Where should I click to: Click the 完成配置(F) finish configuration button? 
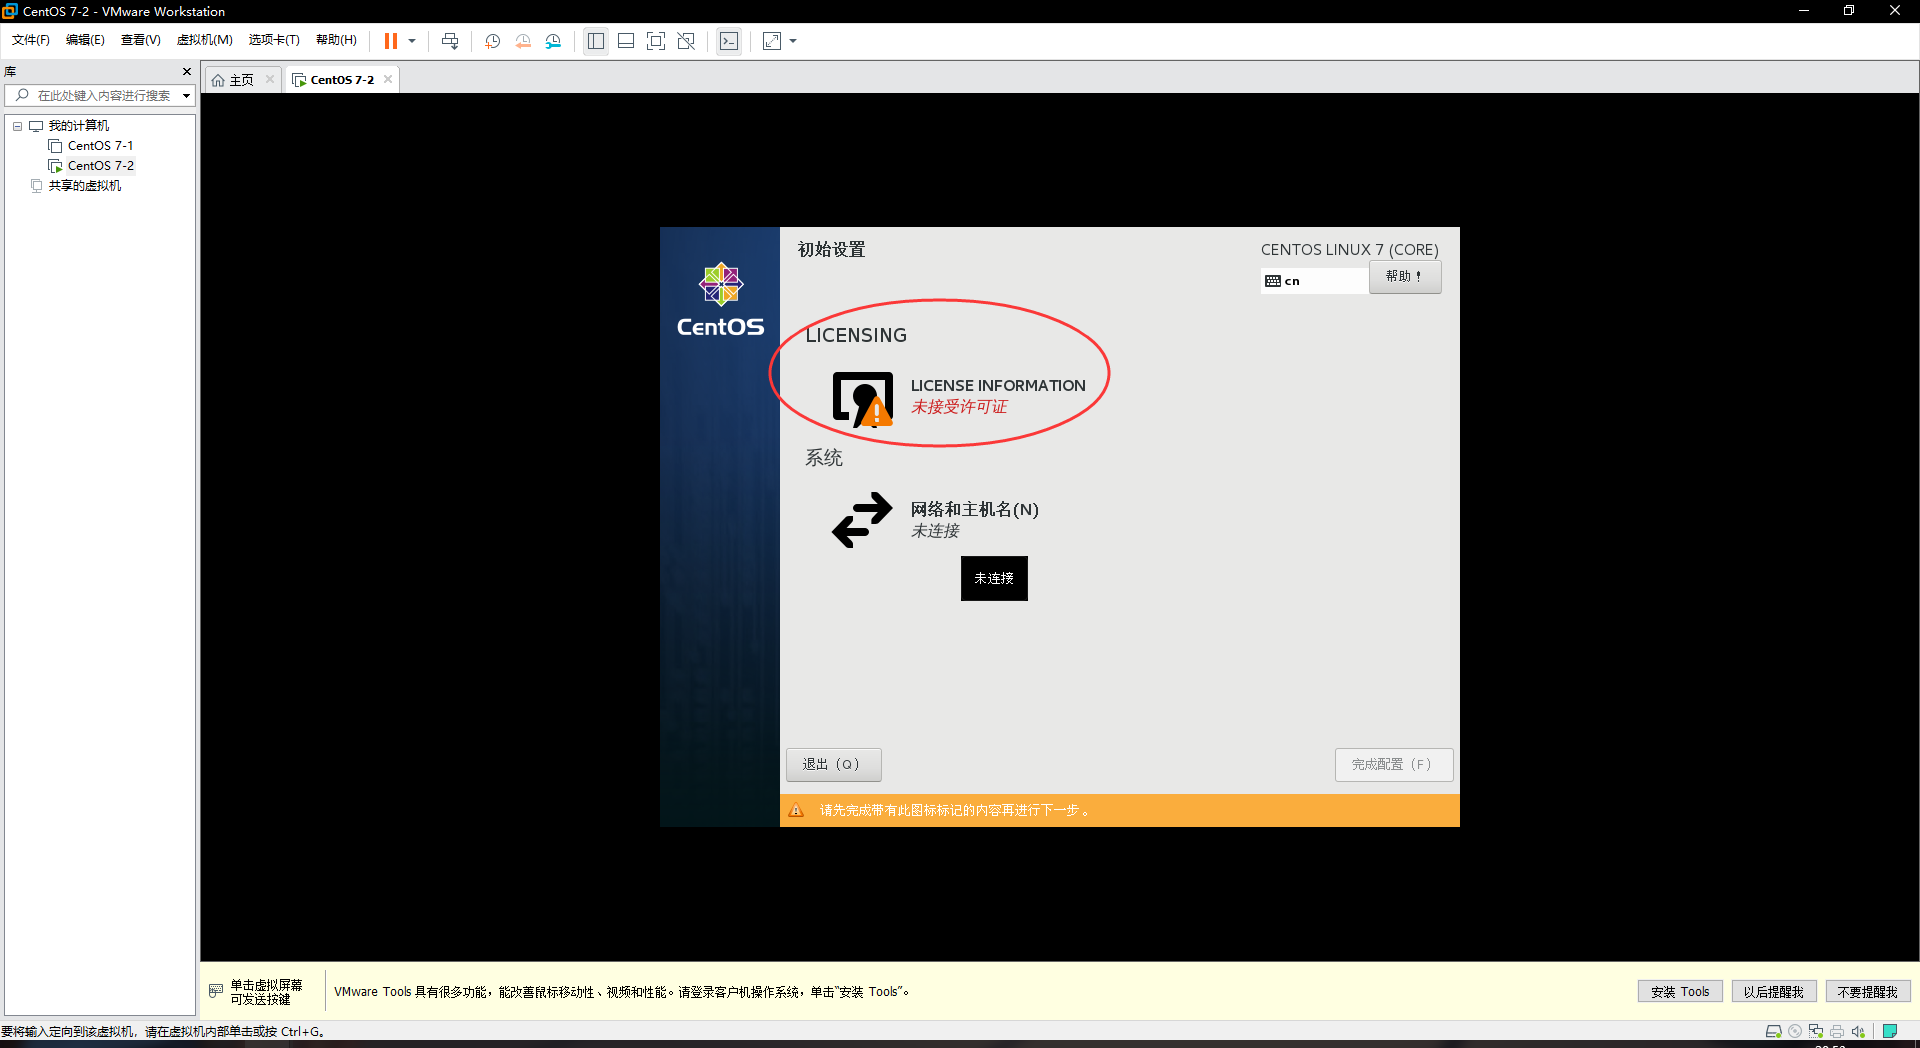(x=1393, y=764)
